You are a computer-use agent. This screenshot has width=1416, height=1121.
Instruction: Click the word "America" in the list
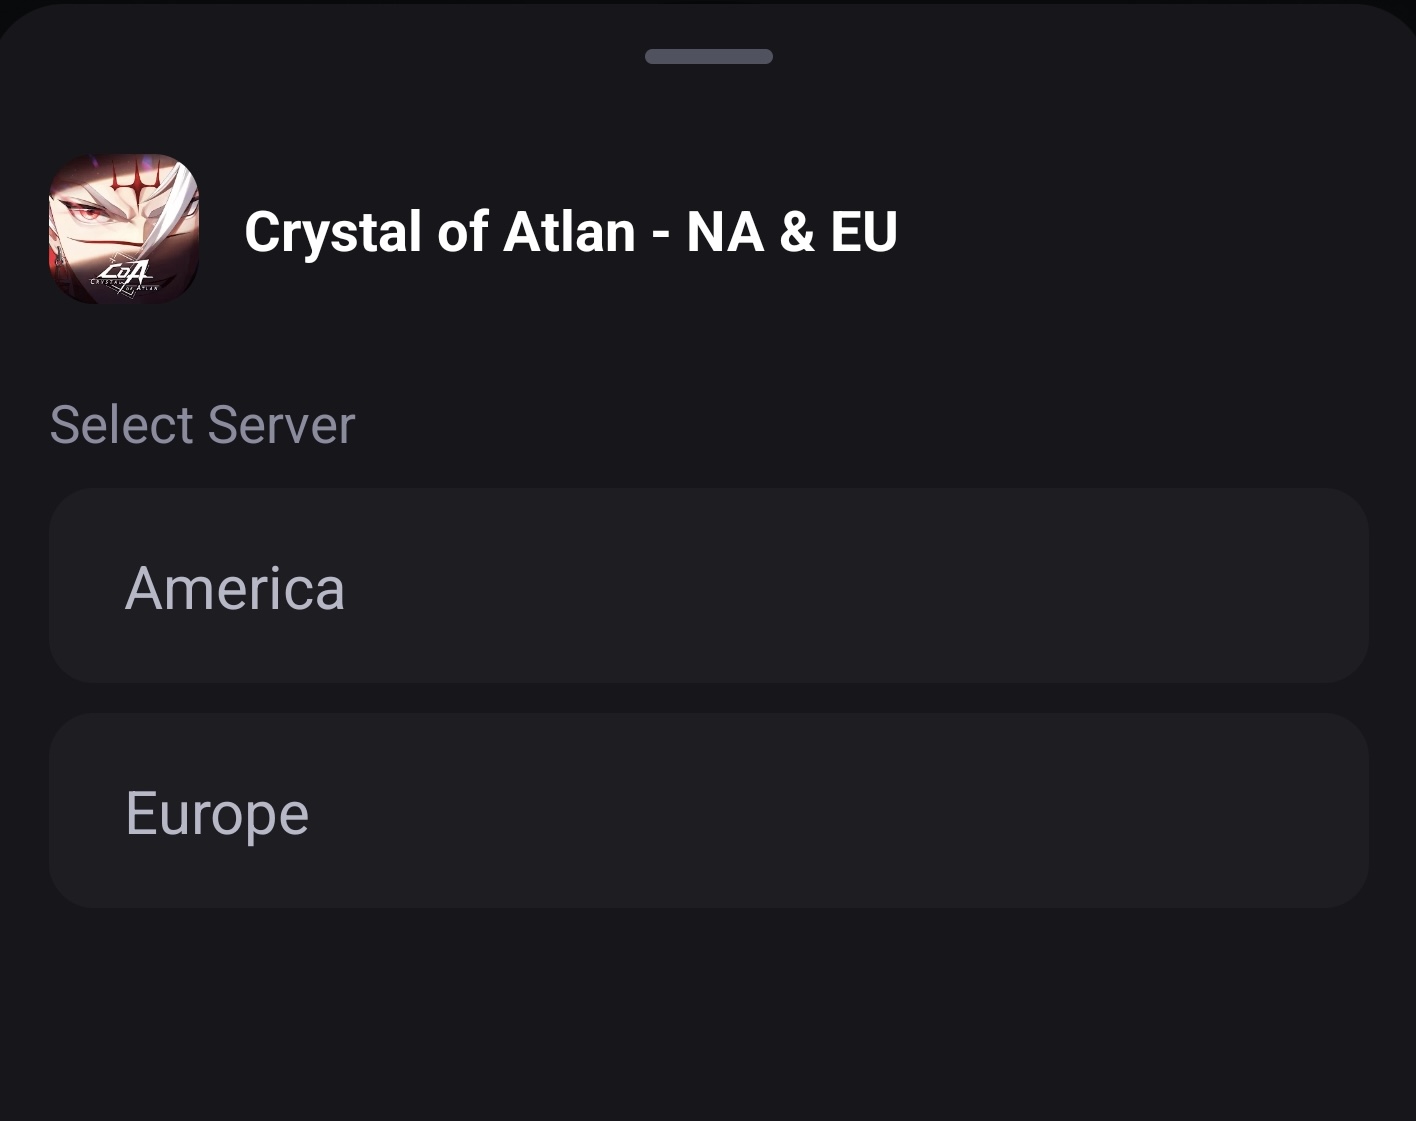click(x=235, y=588)
